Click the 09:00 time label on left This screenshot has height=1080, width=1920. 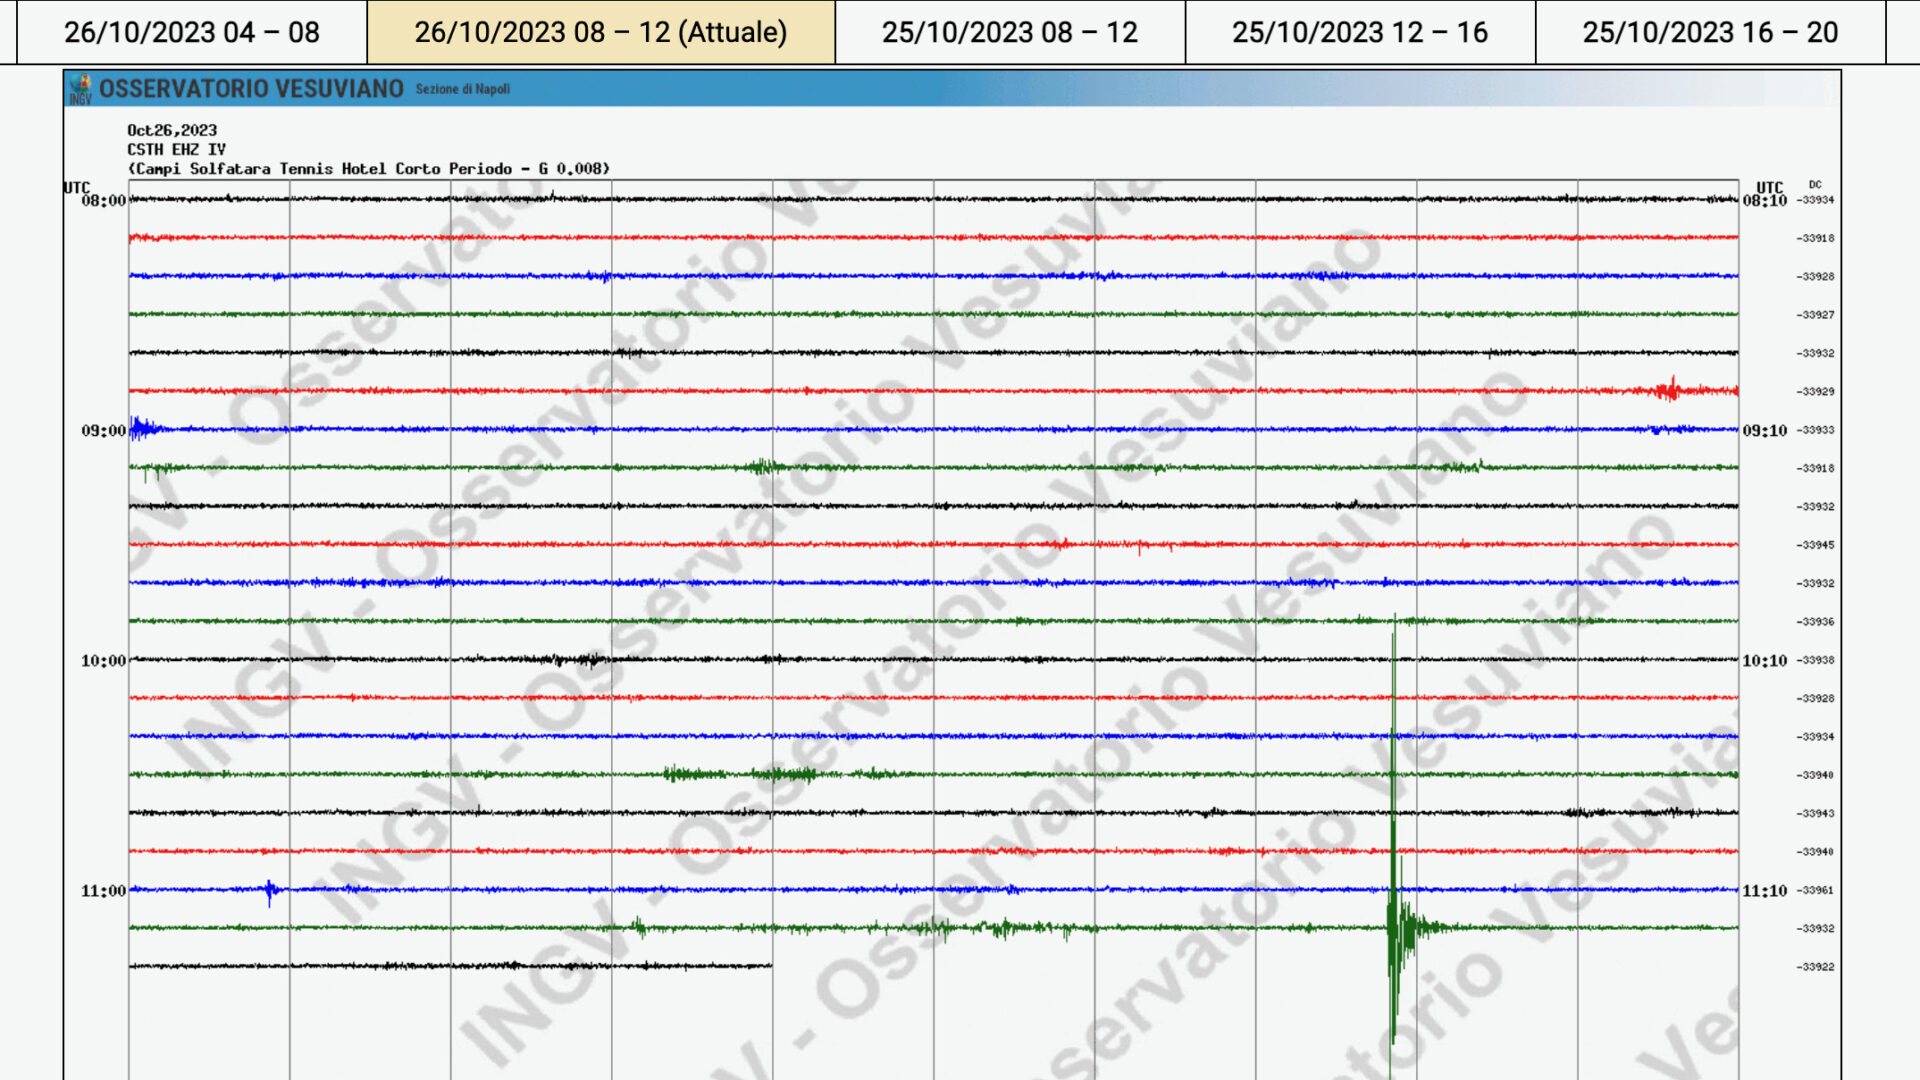pos(104,431)
